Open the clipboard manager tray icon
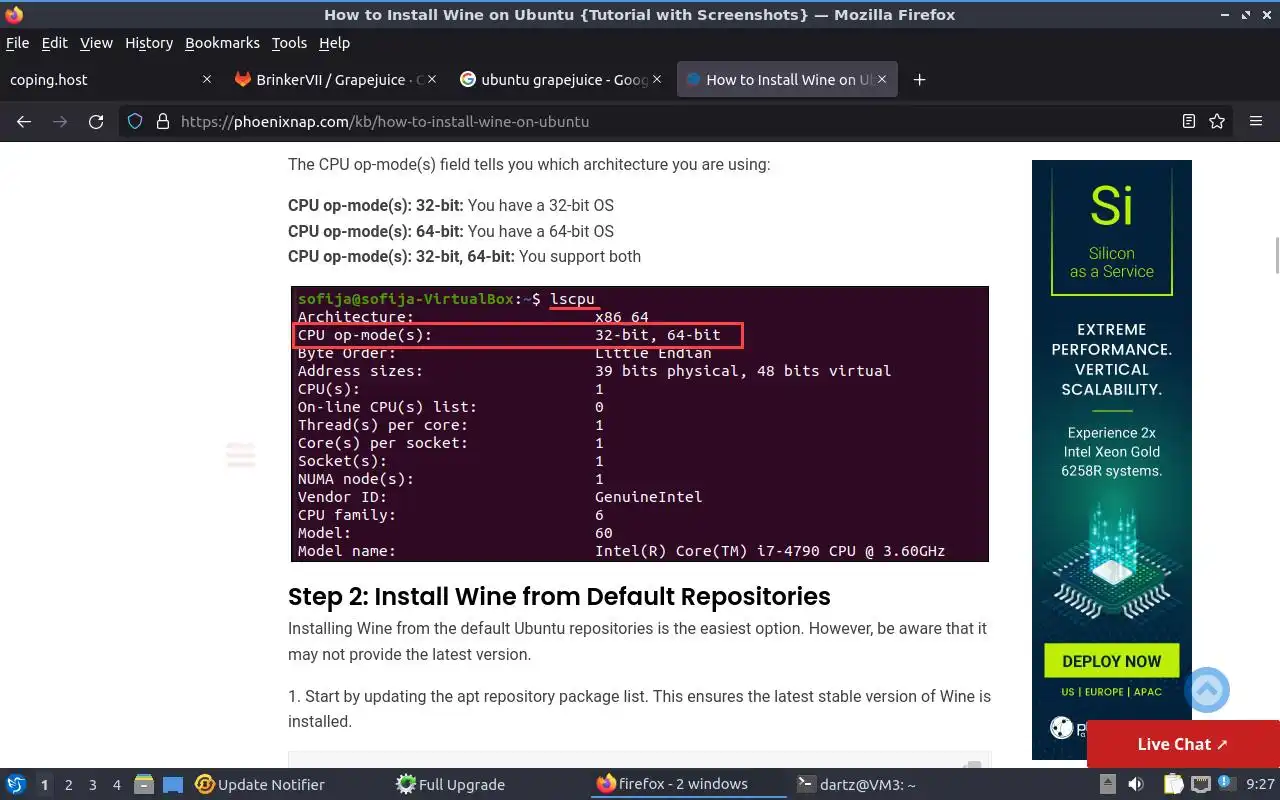The height and width of the screenshot is (800, 1280). pos(1174,784)
